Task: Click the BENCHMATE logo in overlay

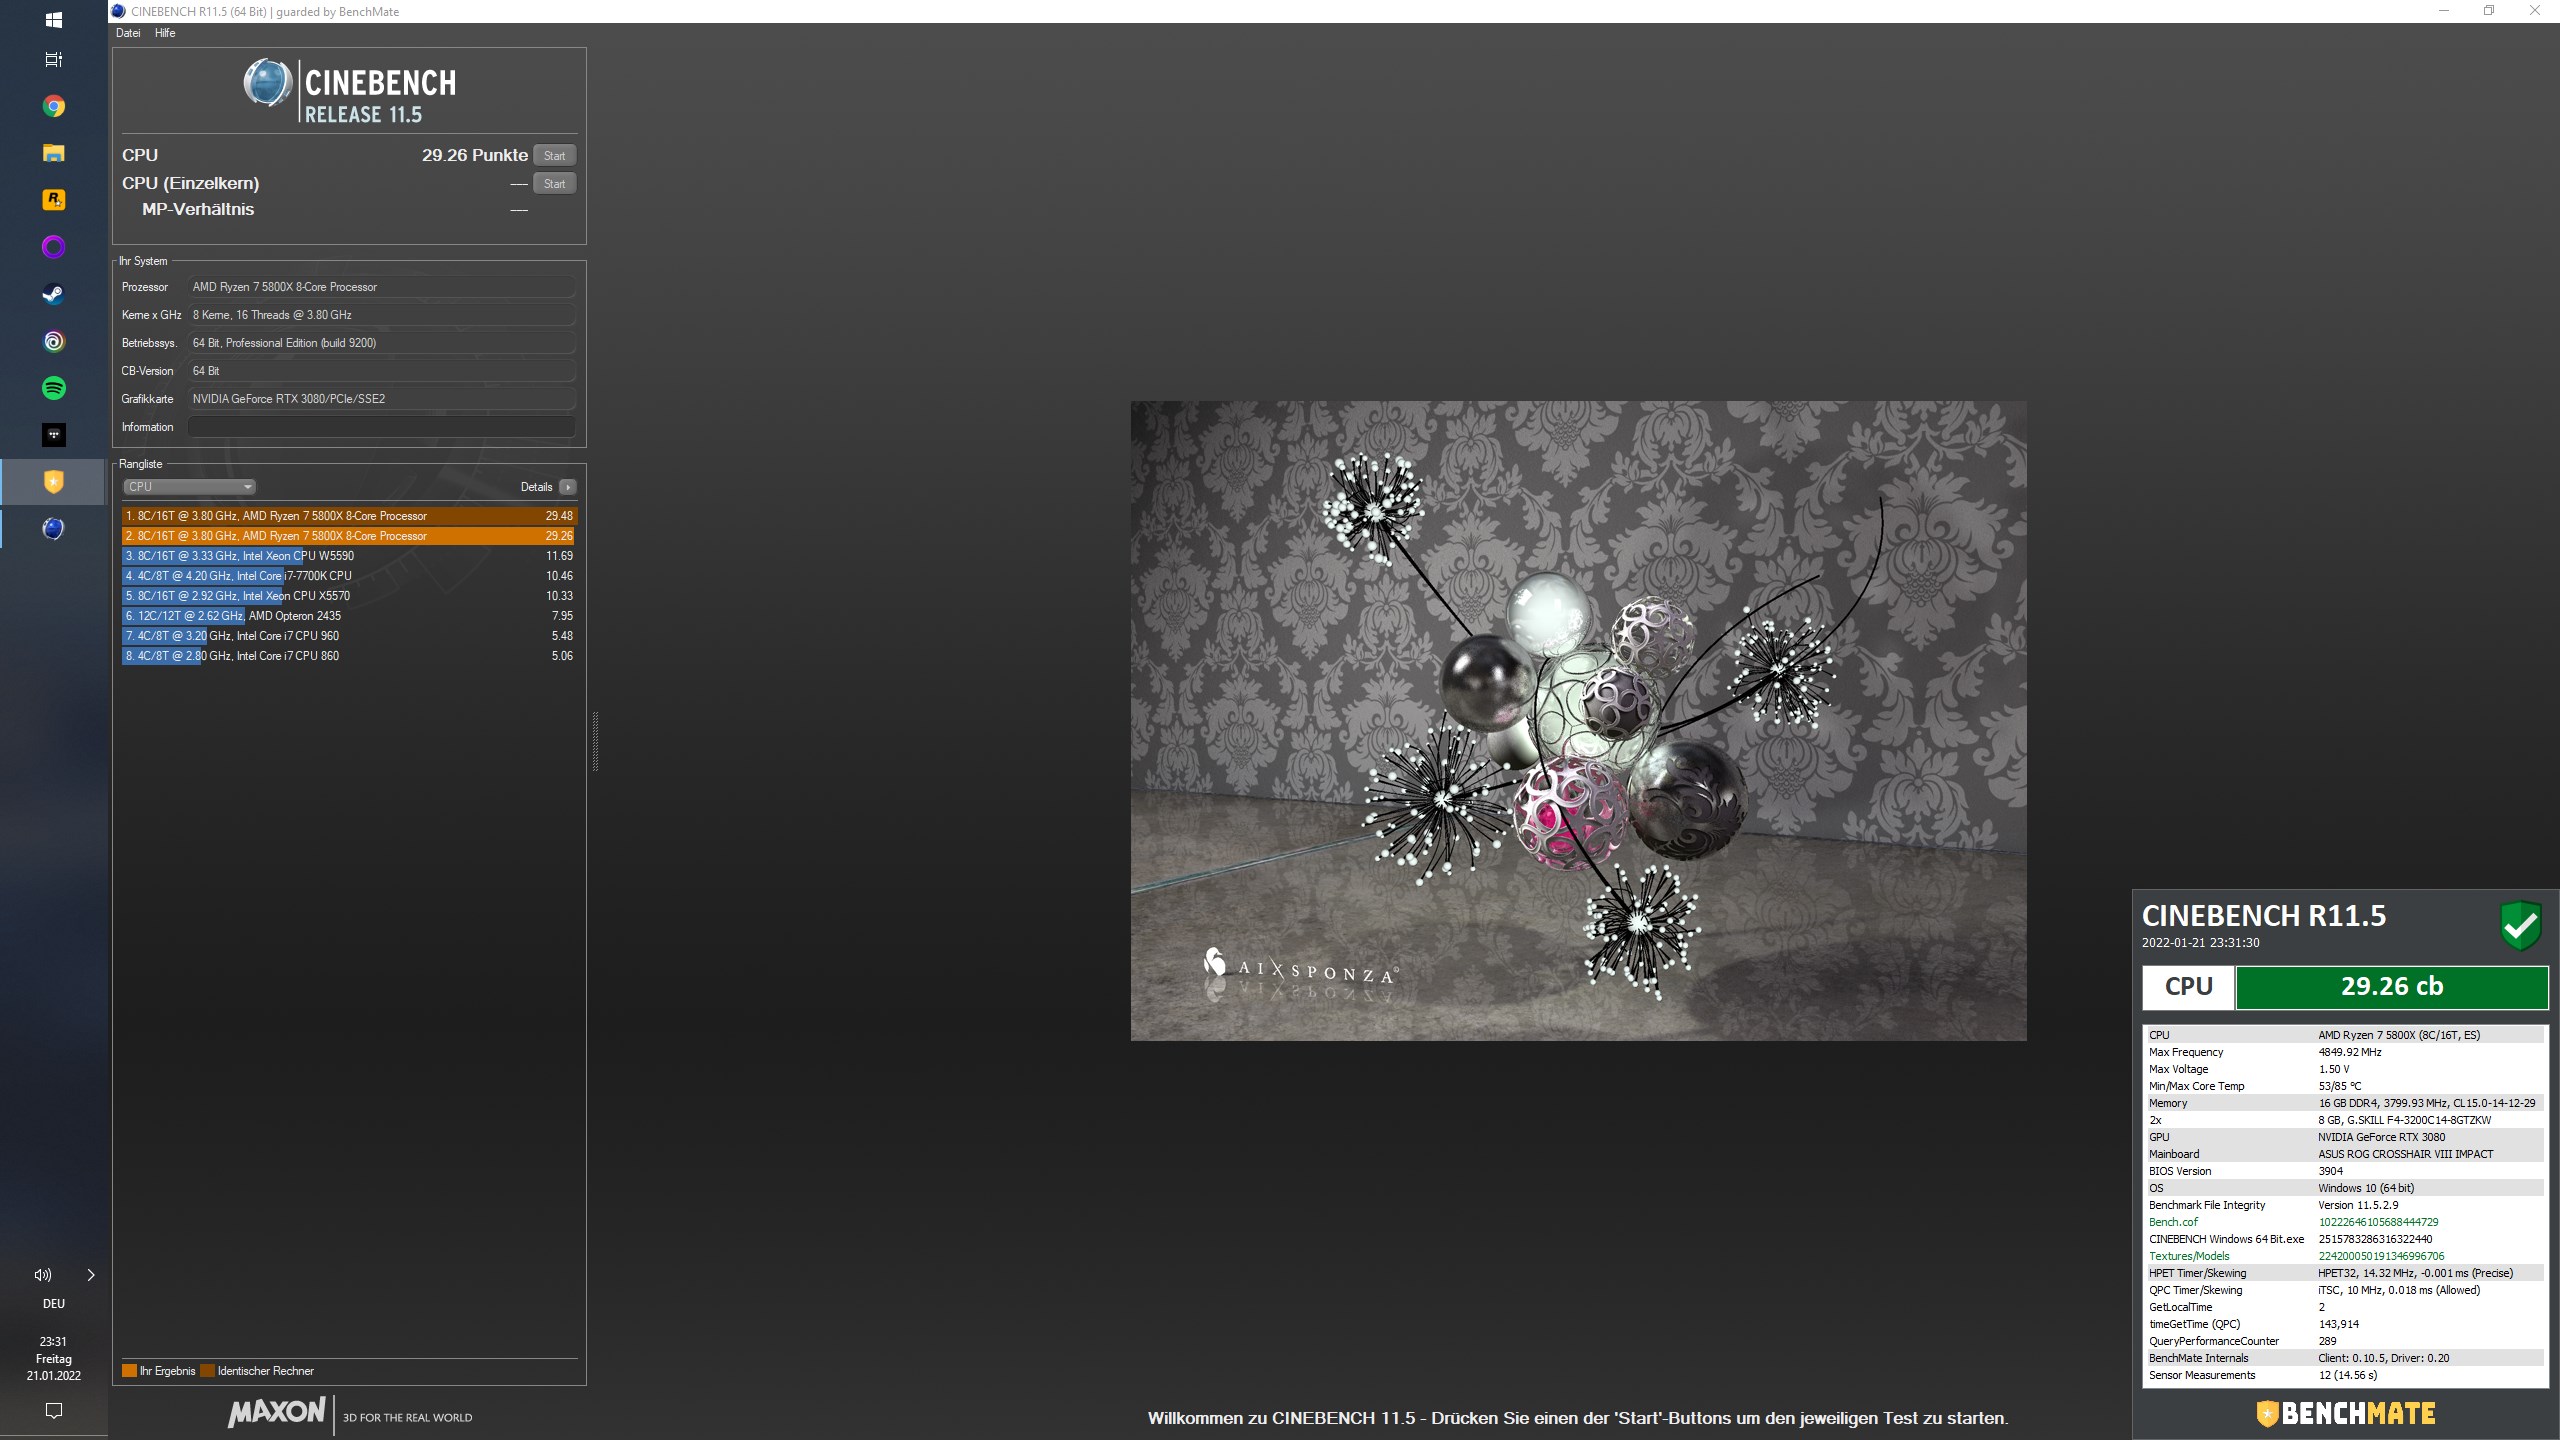Action: pyautogui.click(x=2345, y=1413)
